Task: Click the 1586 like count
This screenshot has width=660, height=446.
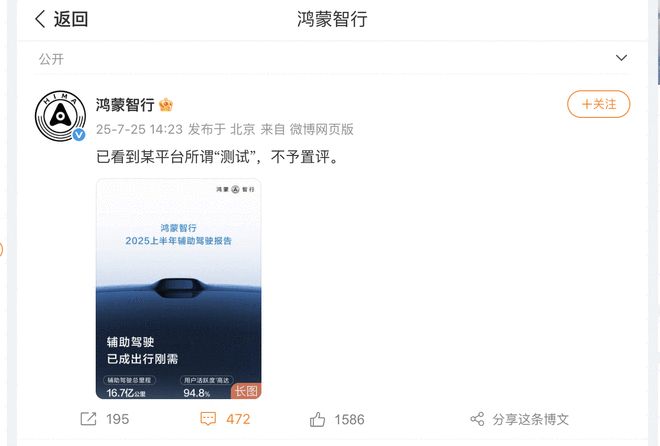Action: (x=349, y=419)
